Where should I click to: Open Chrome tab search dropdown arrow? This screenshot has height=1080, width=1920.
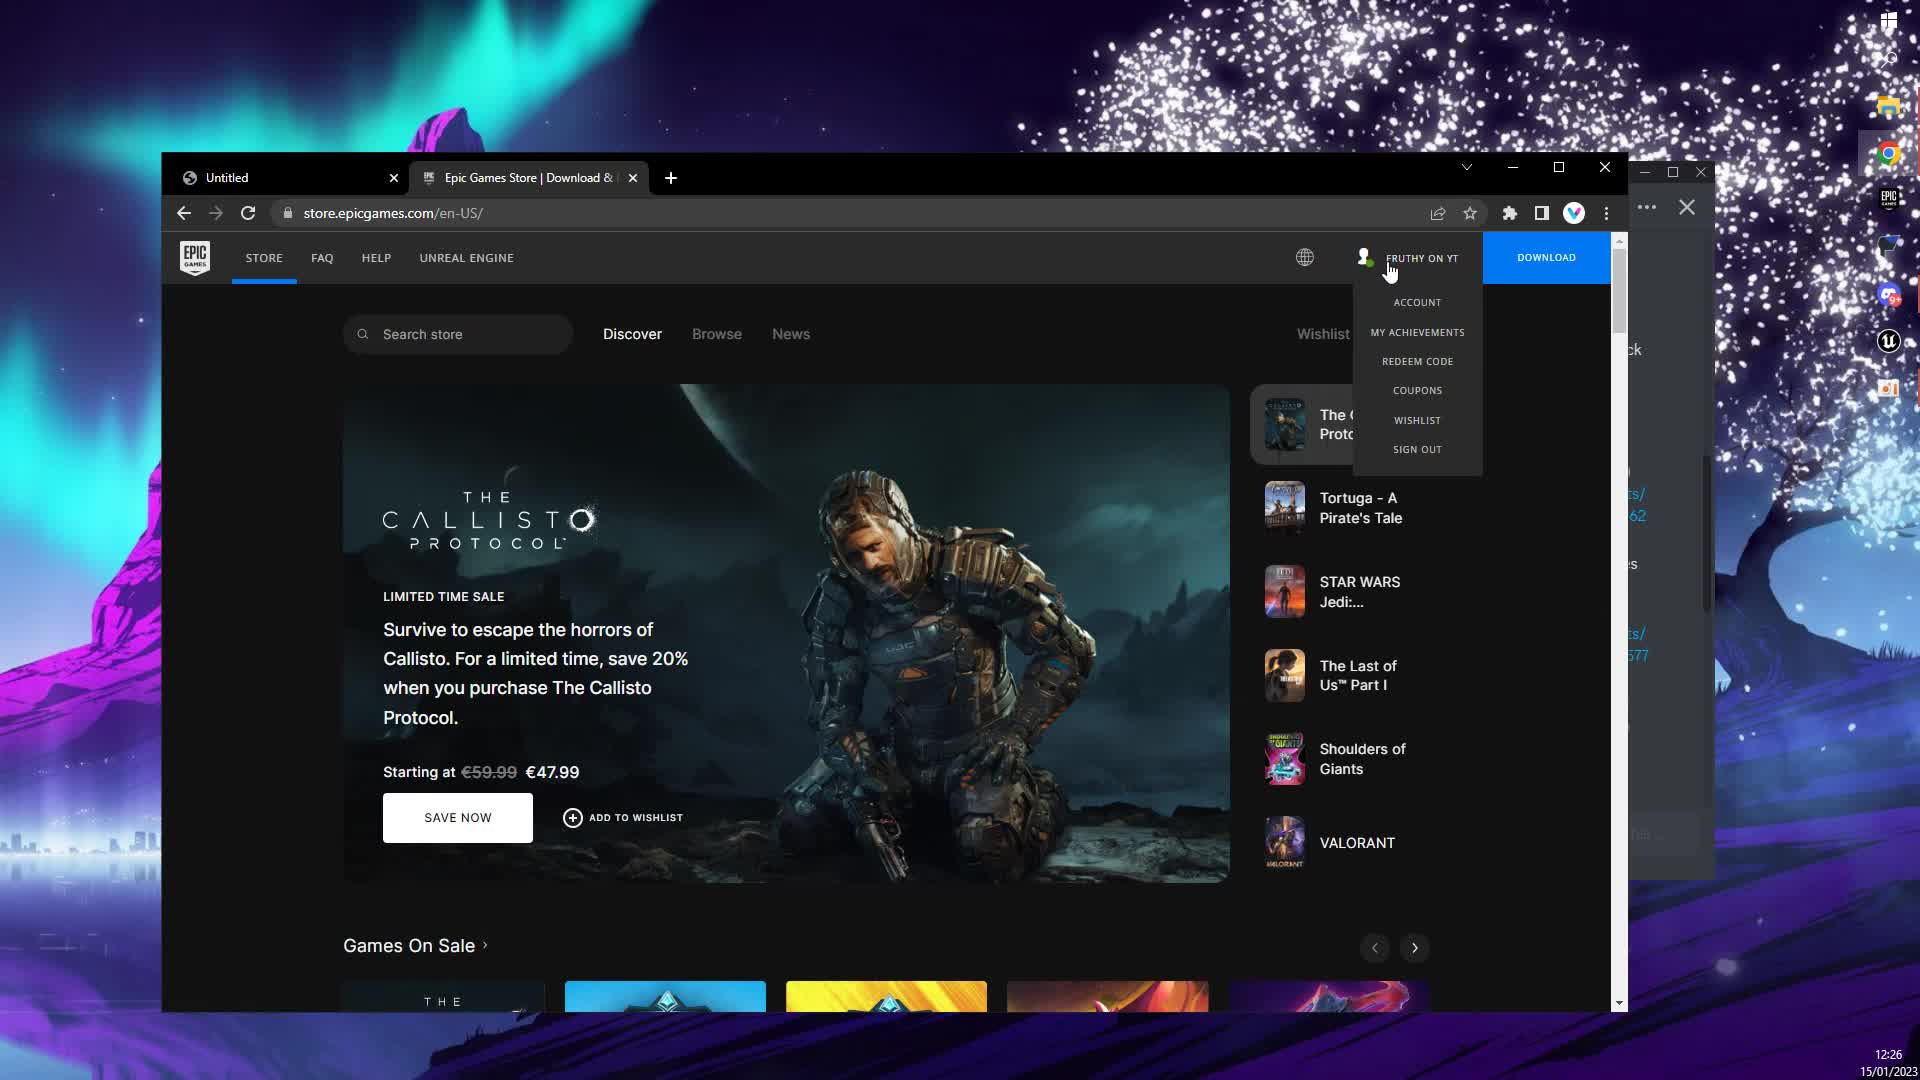point(1467,168)
